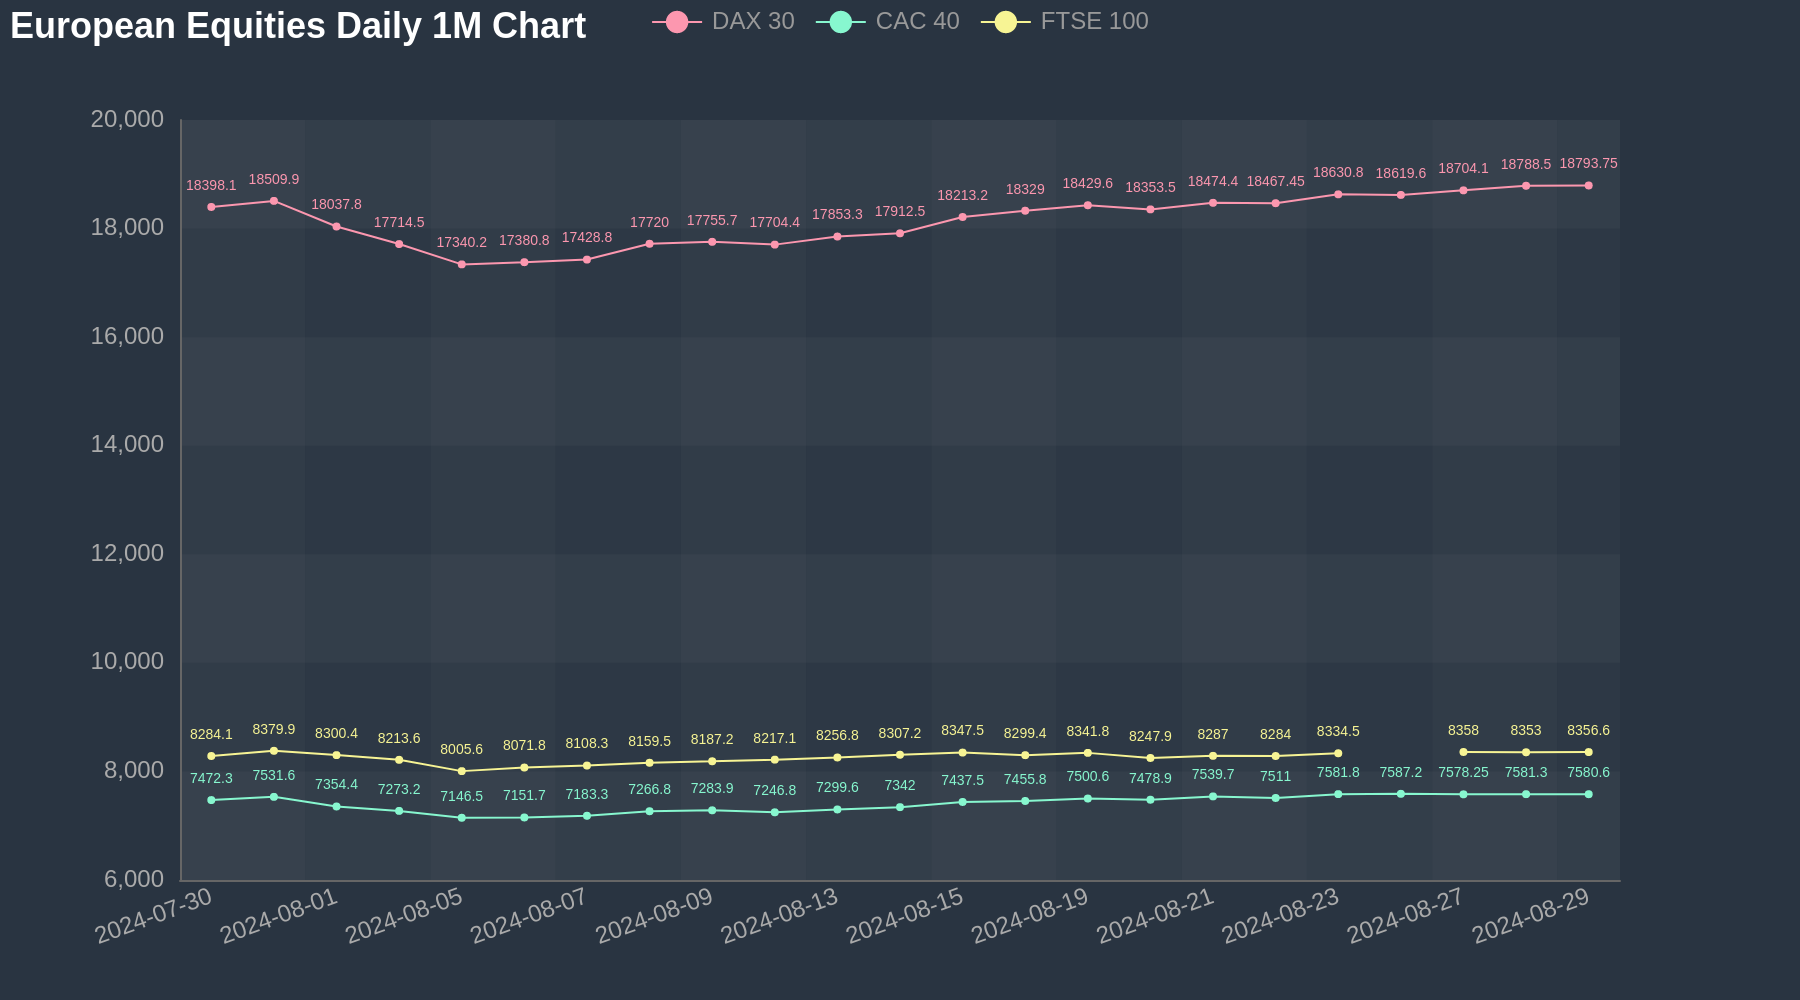Click the 2024-07-30 x-axis date
Screen dimensions: 1800x1000
154,915
